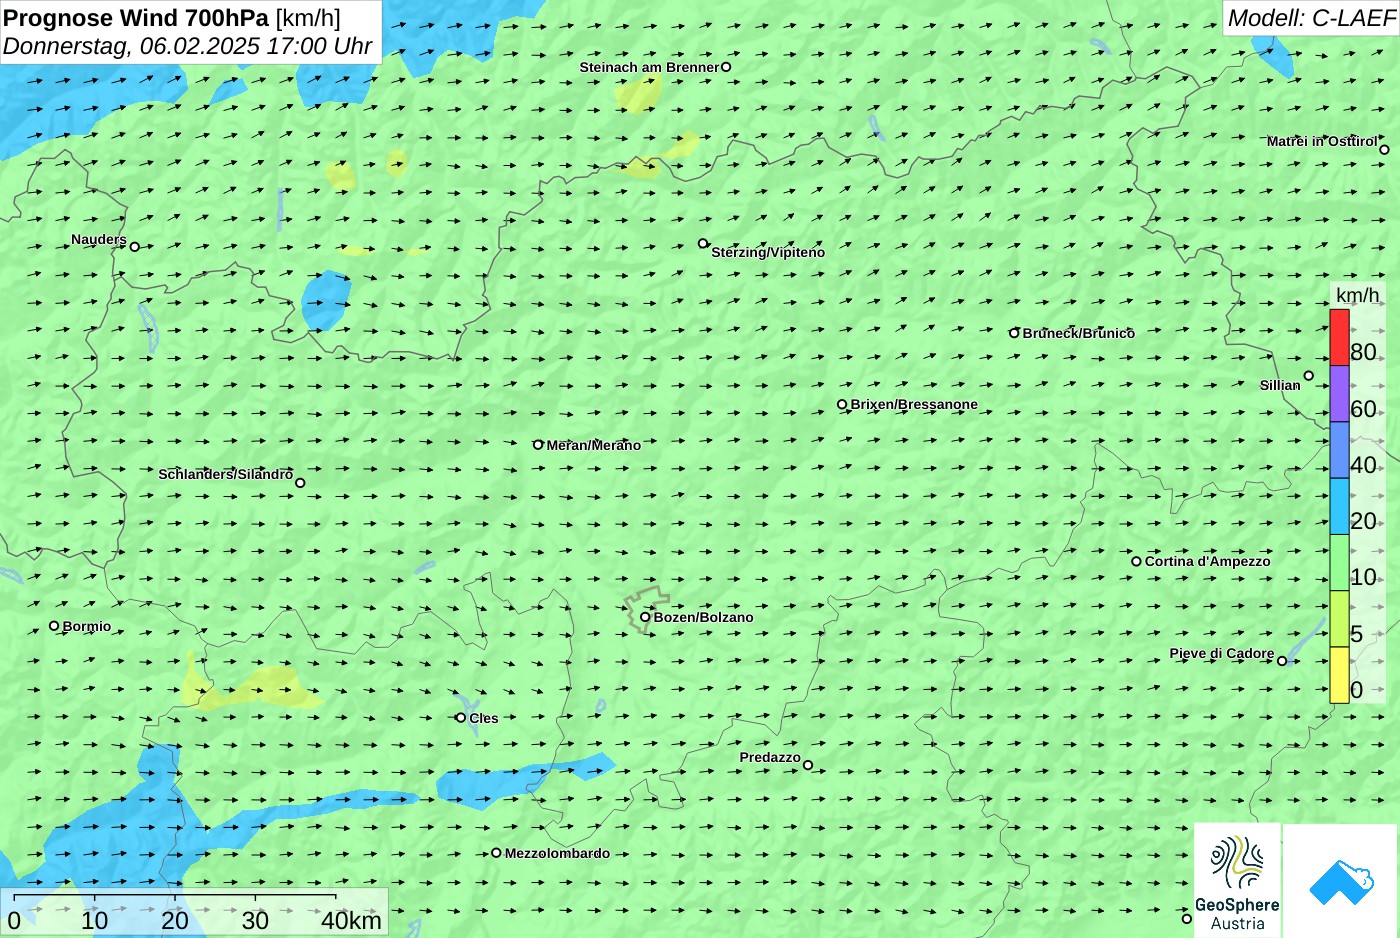Viewport: 1400px width, 938px height.
Task: Click the title 'Prognose Wind 700hPa'
Action: coord(136,17)
